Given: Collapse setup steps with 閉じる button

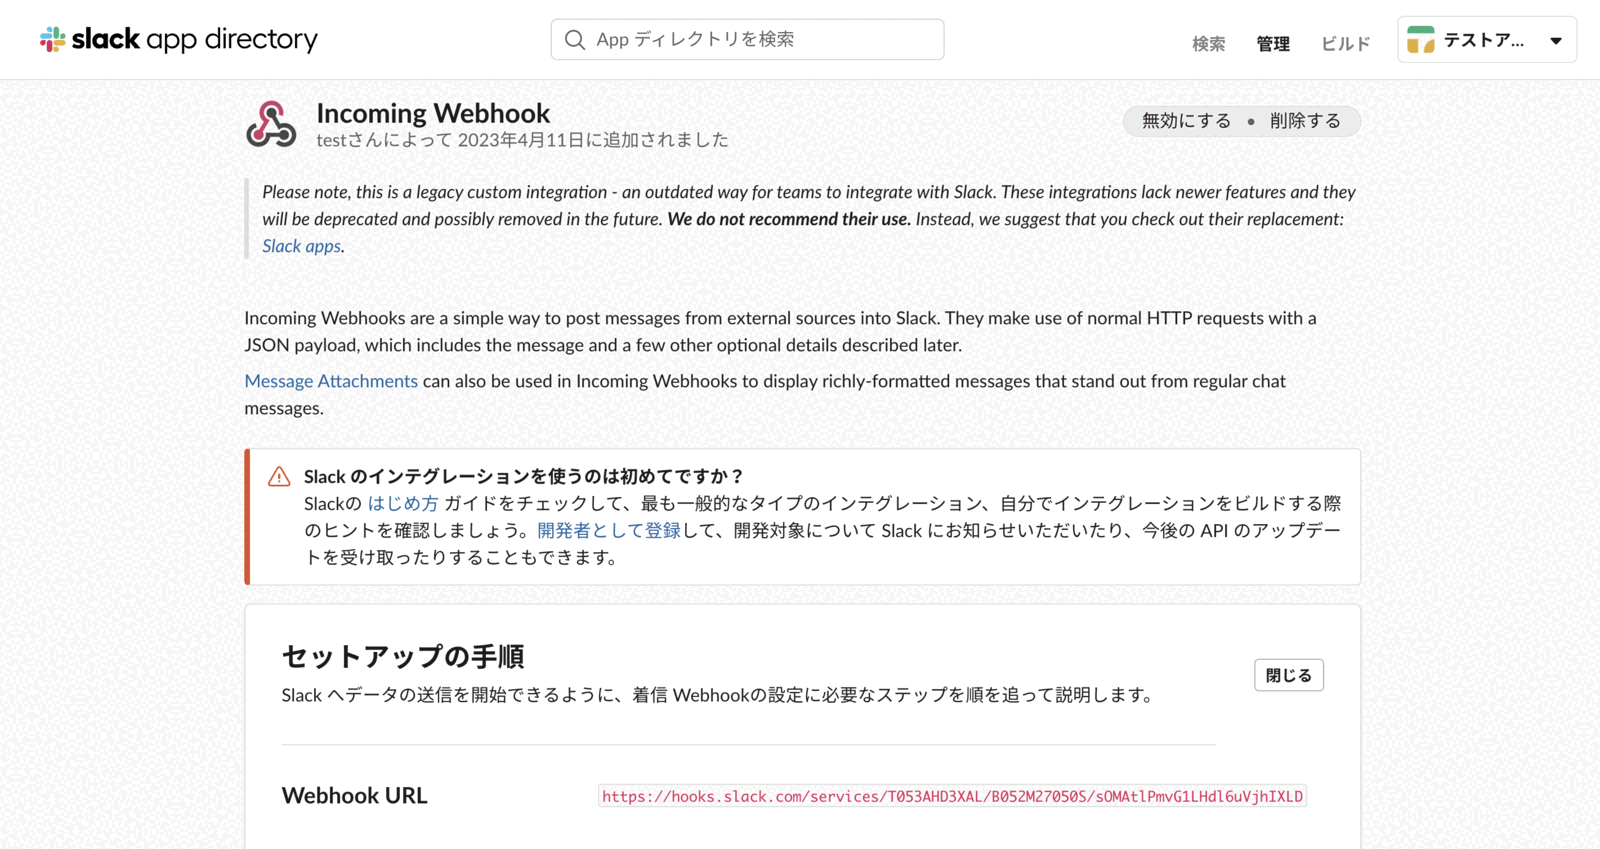Looking at the screenshot, I should pyautogui.click(x=1289, y=675).
